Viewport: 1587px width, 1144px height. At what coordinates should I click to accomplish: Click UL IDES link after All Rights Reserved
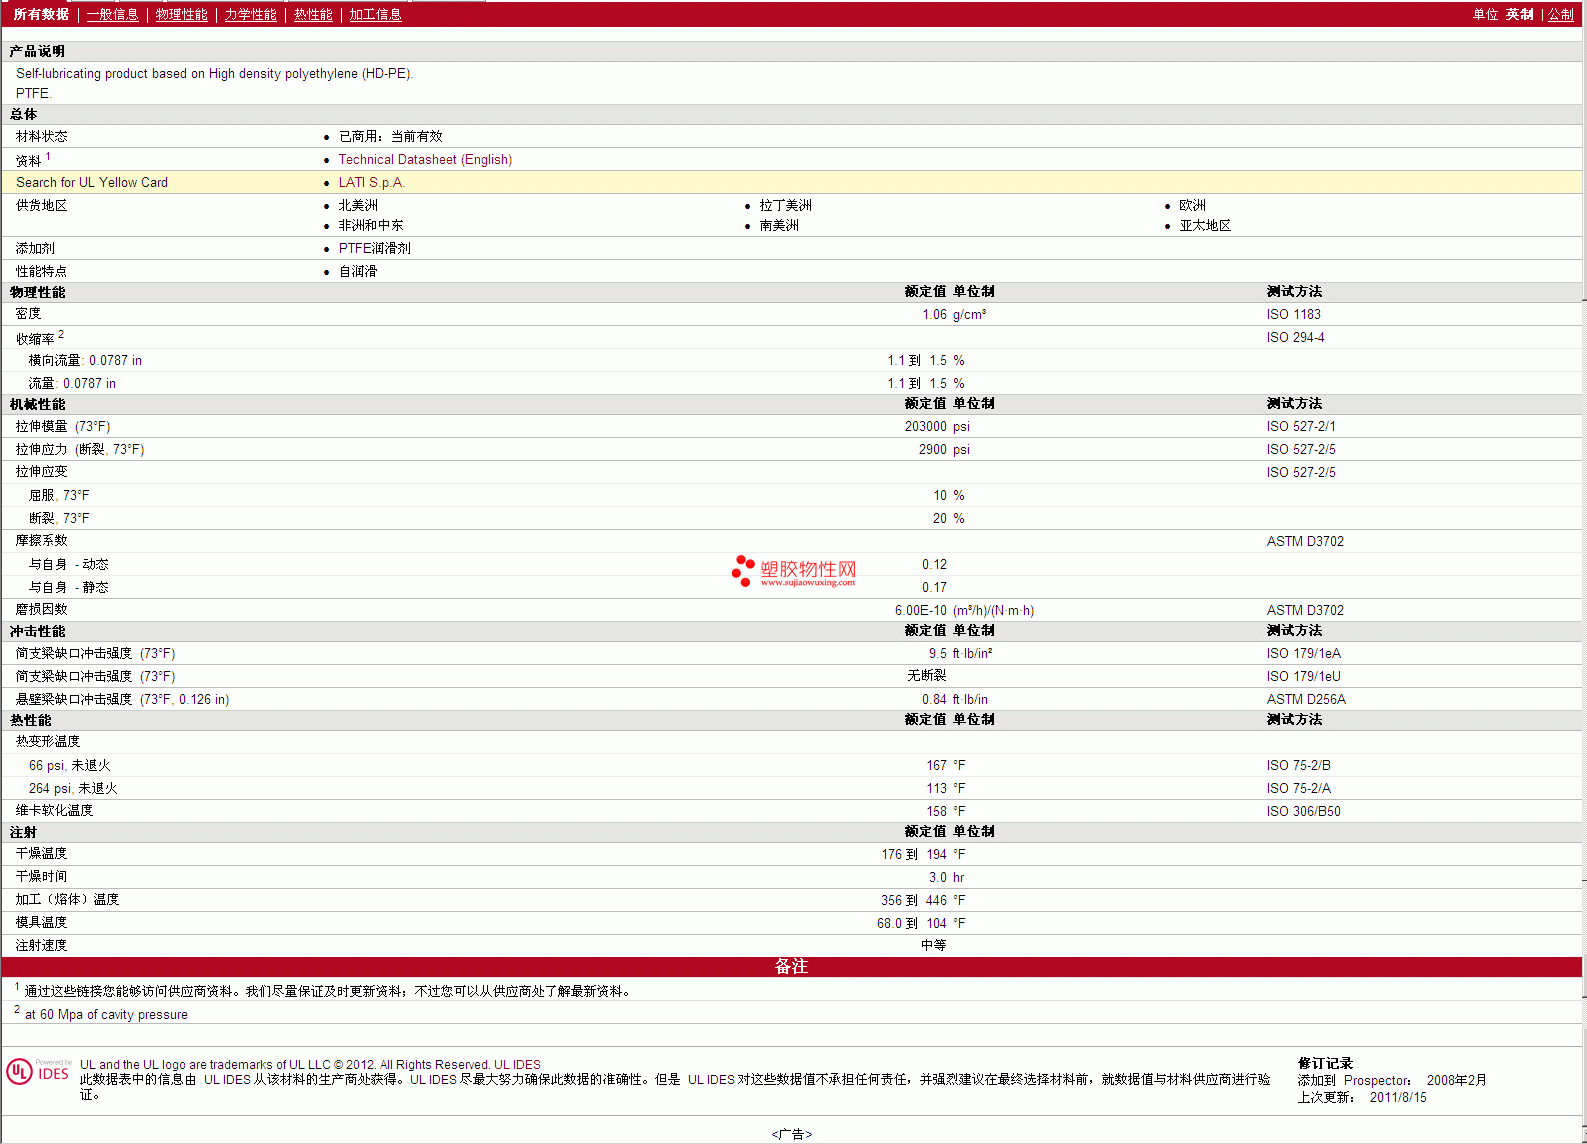[x=517, y=1064]
